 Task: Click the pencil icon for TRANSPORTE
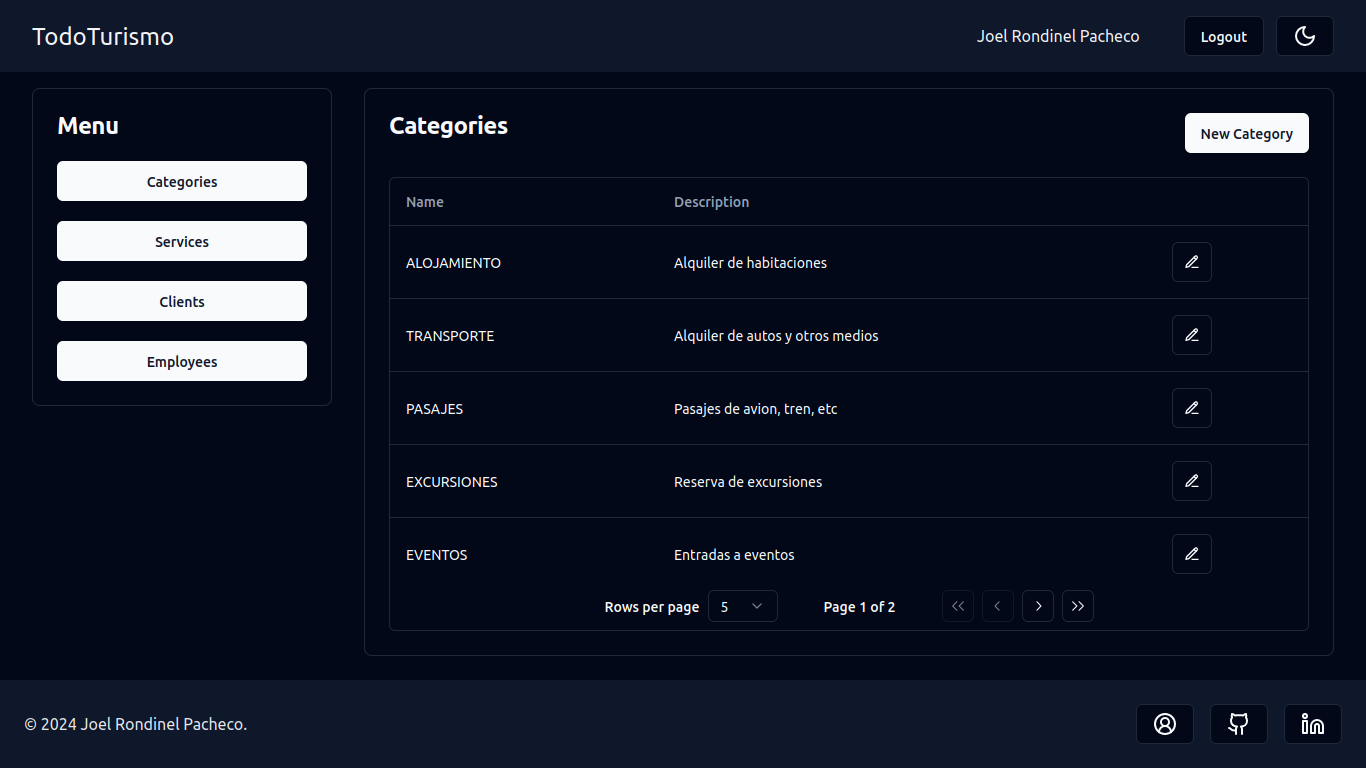[1191, 335]
